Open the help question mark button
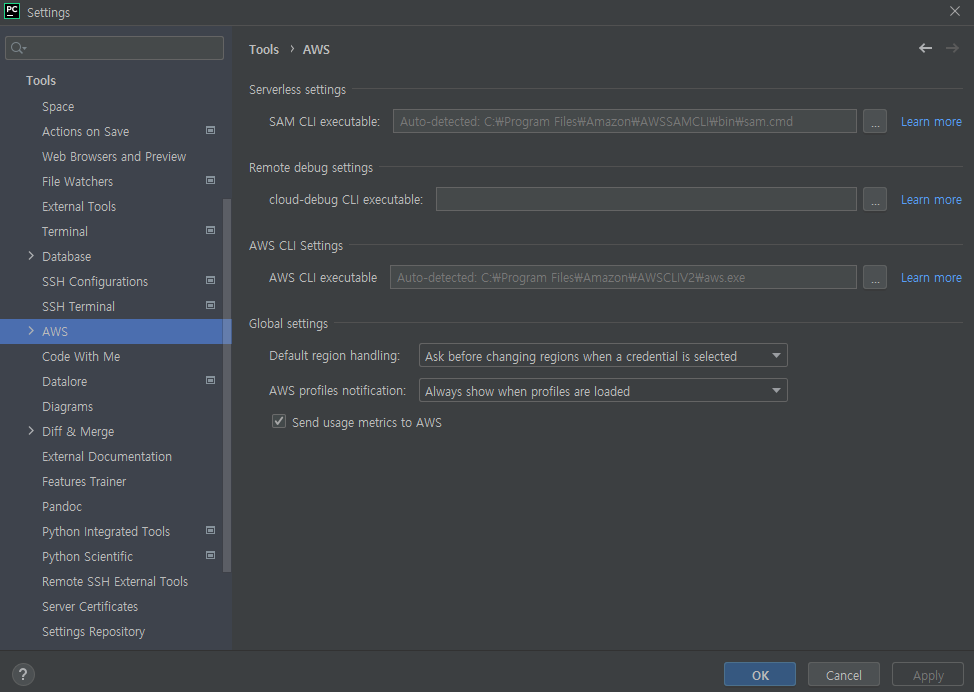This screenshot has width=974, height=692. pos(23,674)
